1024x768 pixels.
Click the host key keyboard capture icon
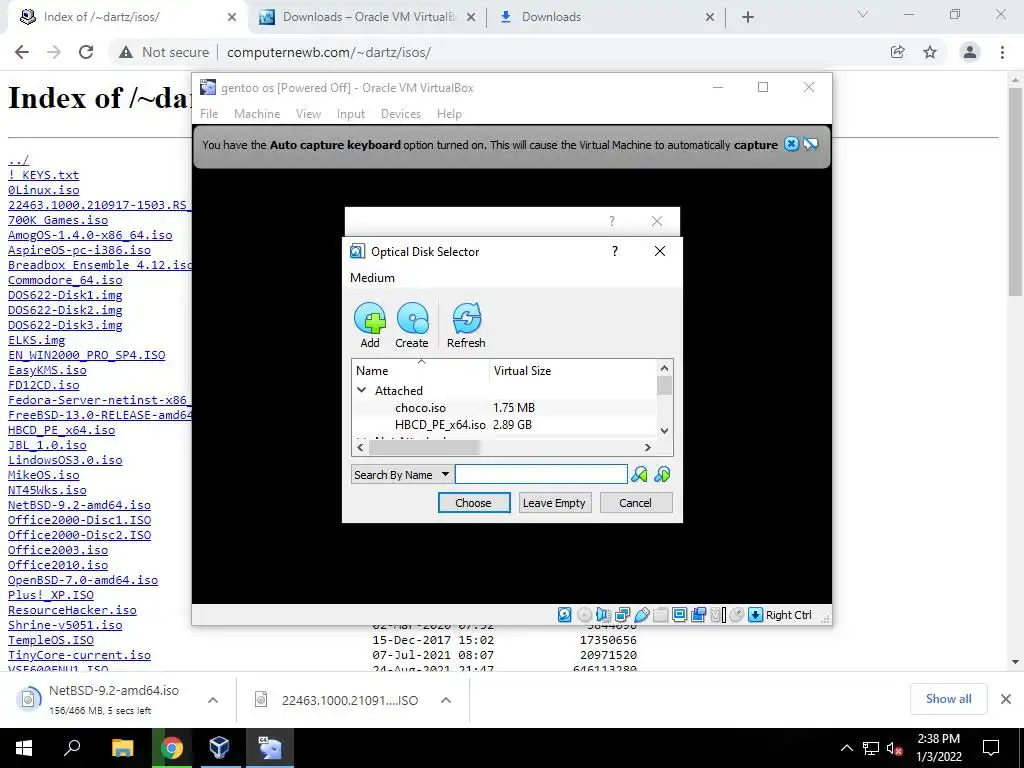coord(756,615)
